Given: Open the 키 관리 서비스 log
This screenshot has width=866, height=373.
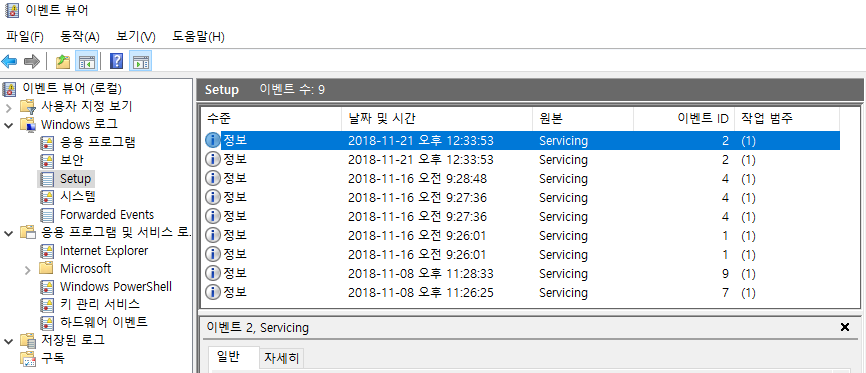Looking at the screenshot, I should pyautogui.click(x=100, y=304).
